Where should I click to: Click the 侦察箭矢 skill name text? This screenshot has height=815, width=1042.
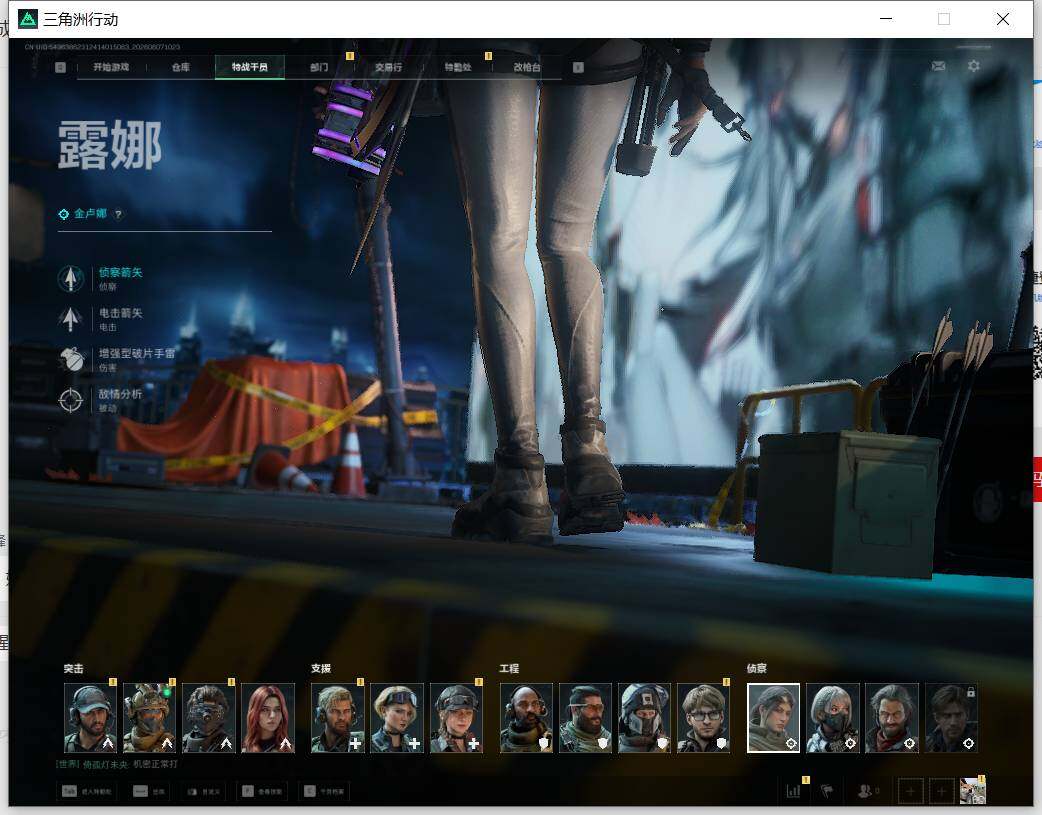(120, 273)
